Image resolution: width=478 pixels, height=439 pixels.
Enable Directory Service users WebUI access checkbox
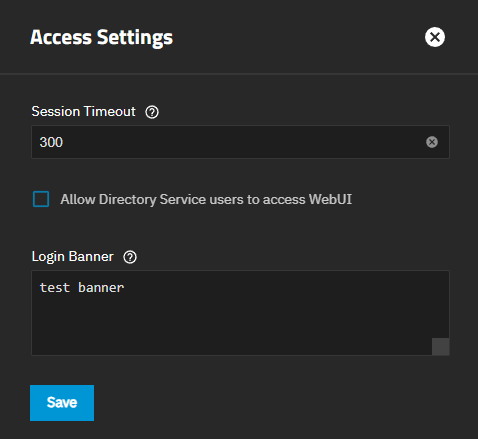point(41,199)
